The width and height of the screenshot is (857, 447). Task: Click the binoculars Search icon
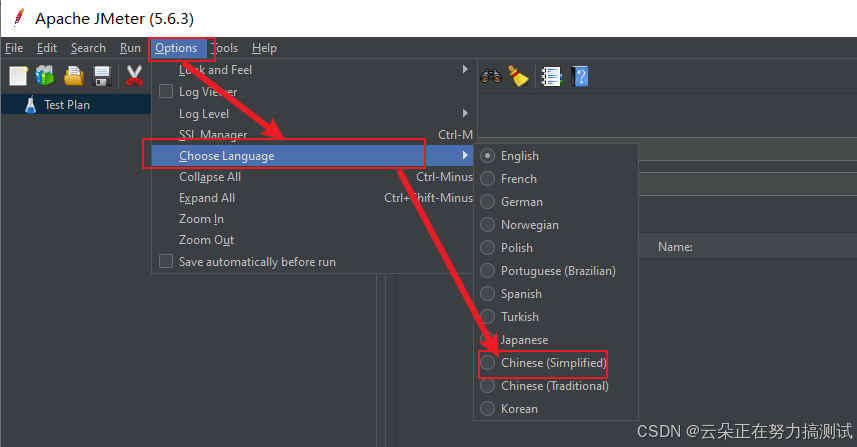click(x=491, y=76)
